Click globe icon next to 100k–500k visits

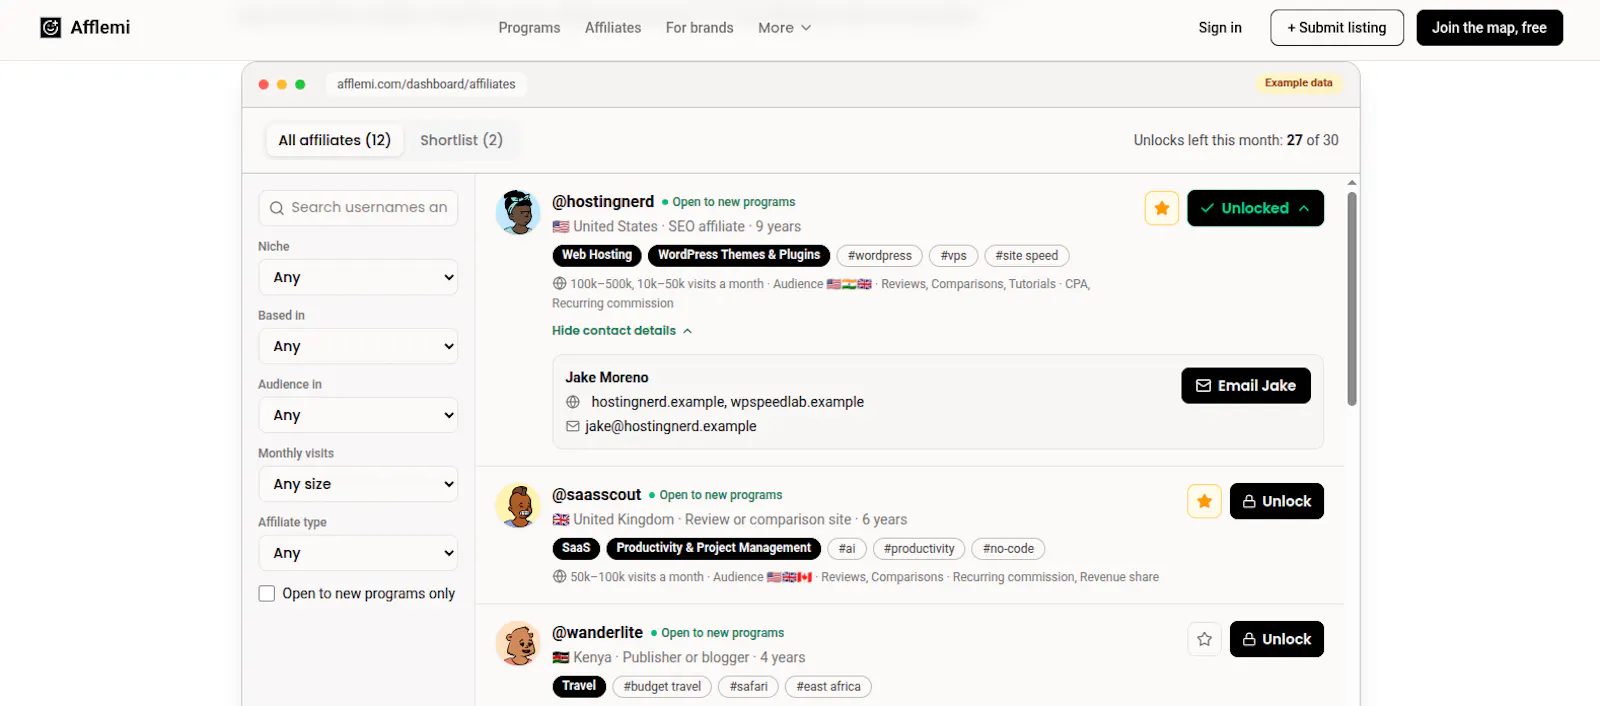(559, 284)
